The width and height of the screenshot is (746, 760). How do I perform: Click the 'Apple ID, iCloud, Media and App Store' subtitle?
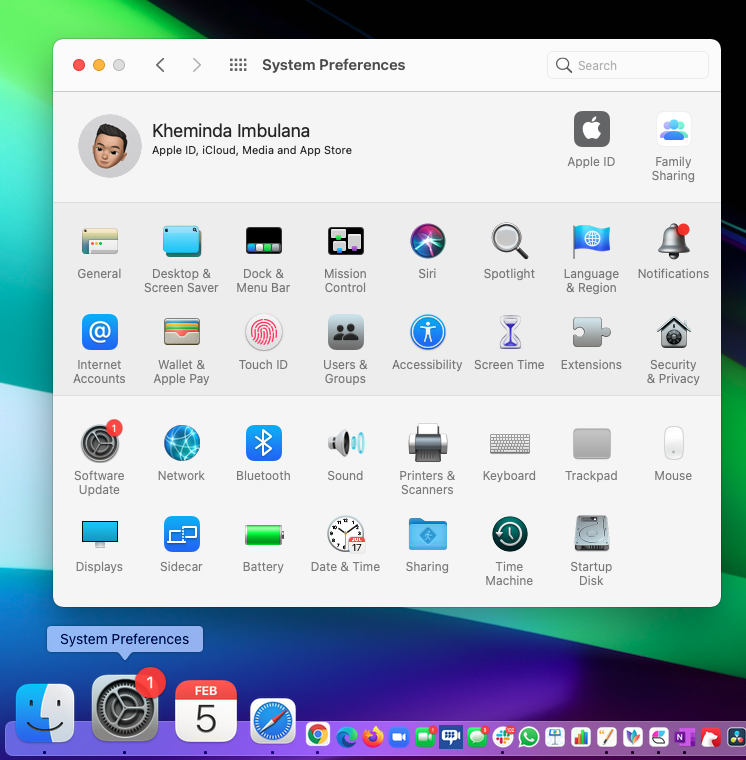[252, 150]
